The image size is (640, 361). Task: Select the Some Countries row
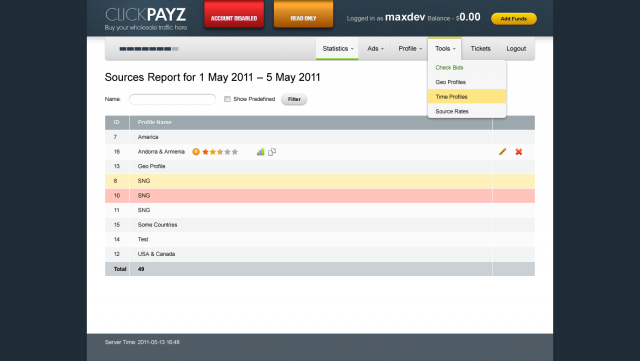click(320, 225)
